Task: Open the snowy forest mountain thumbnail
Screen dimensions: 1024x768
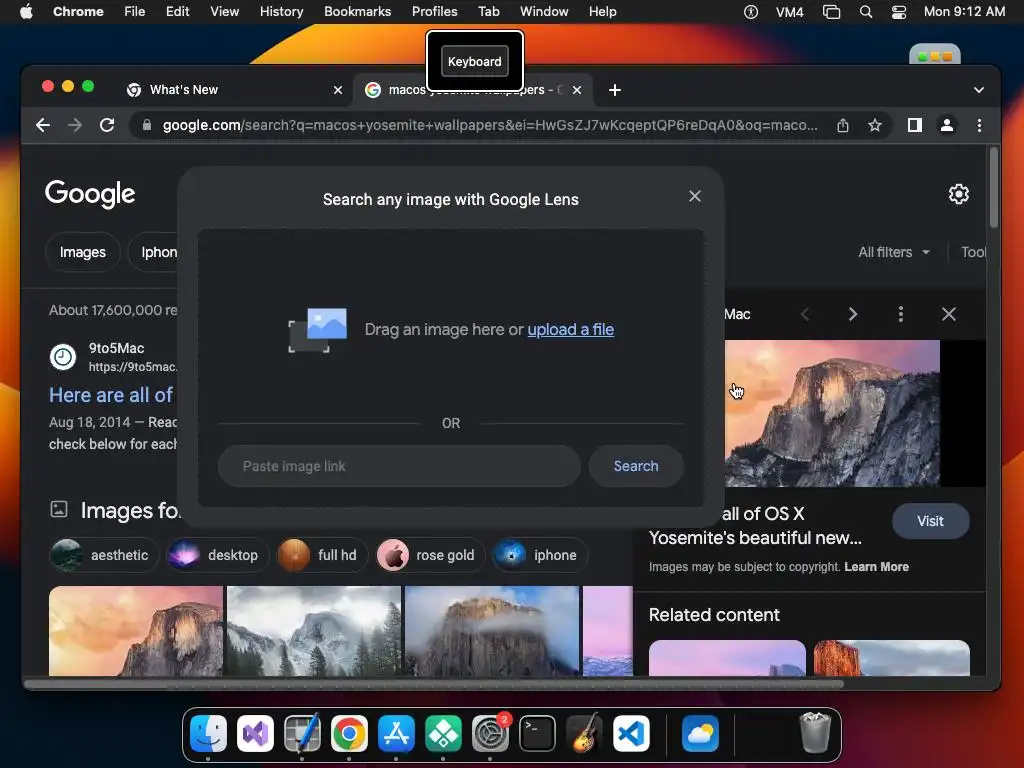Action: click(x=314, y=631)
